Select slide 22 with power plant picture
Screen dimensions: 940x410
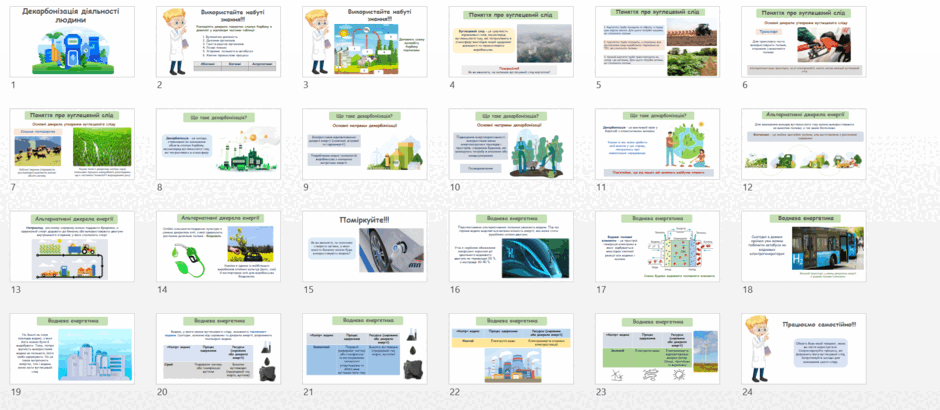pyautogui.click(x=511, y=349)
